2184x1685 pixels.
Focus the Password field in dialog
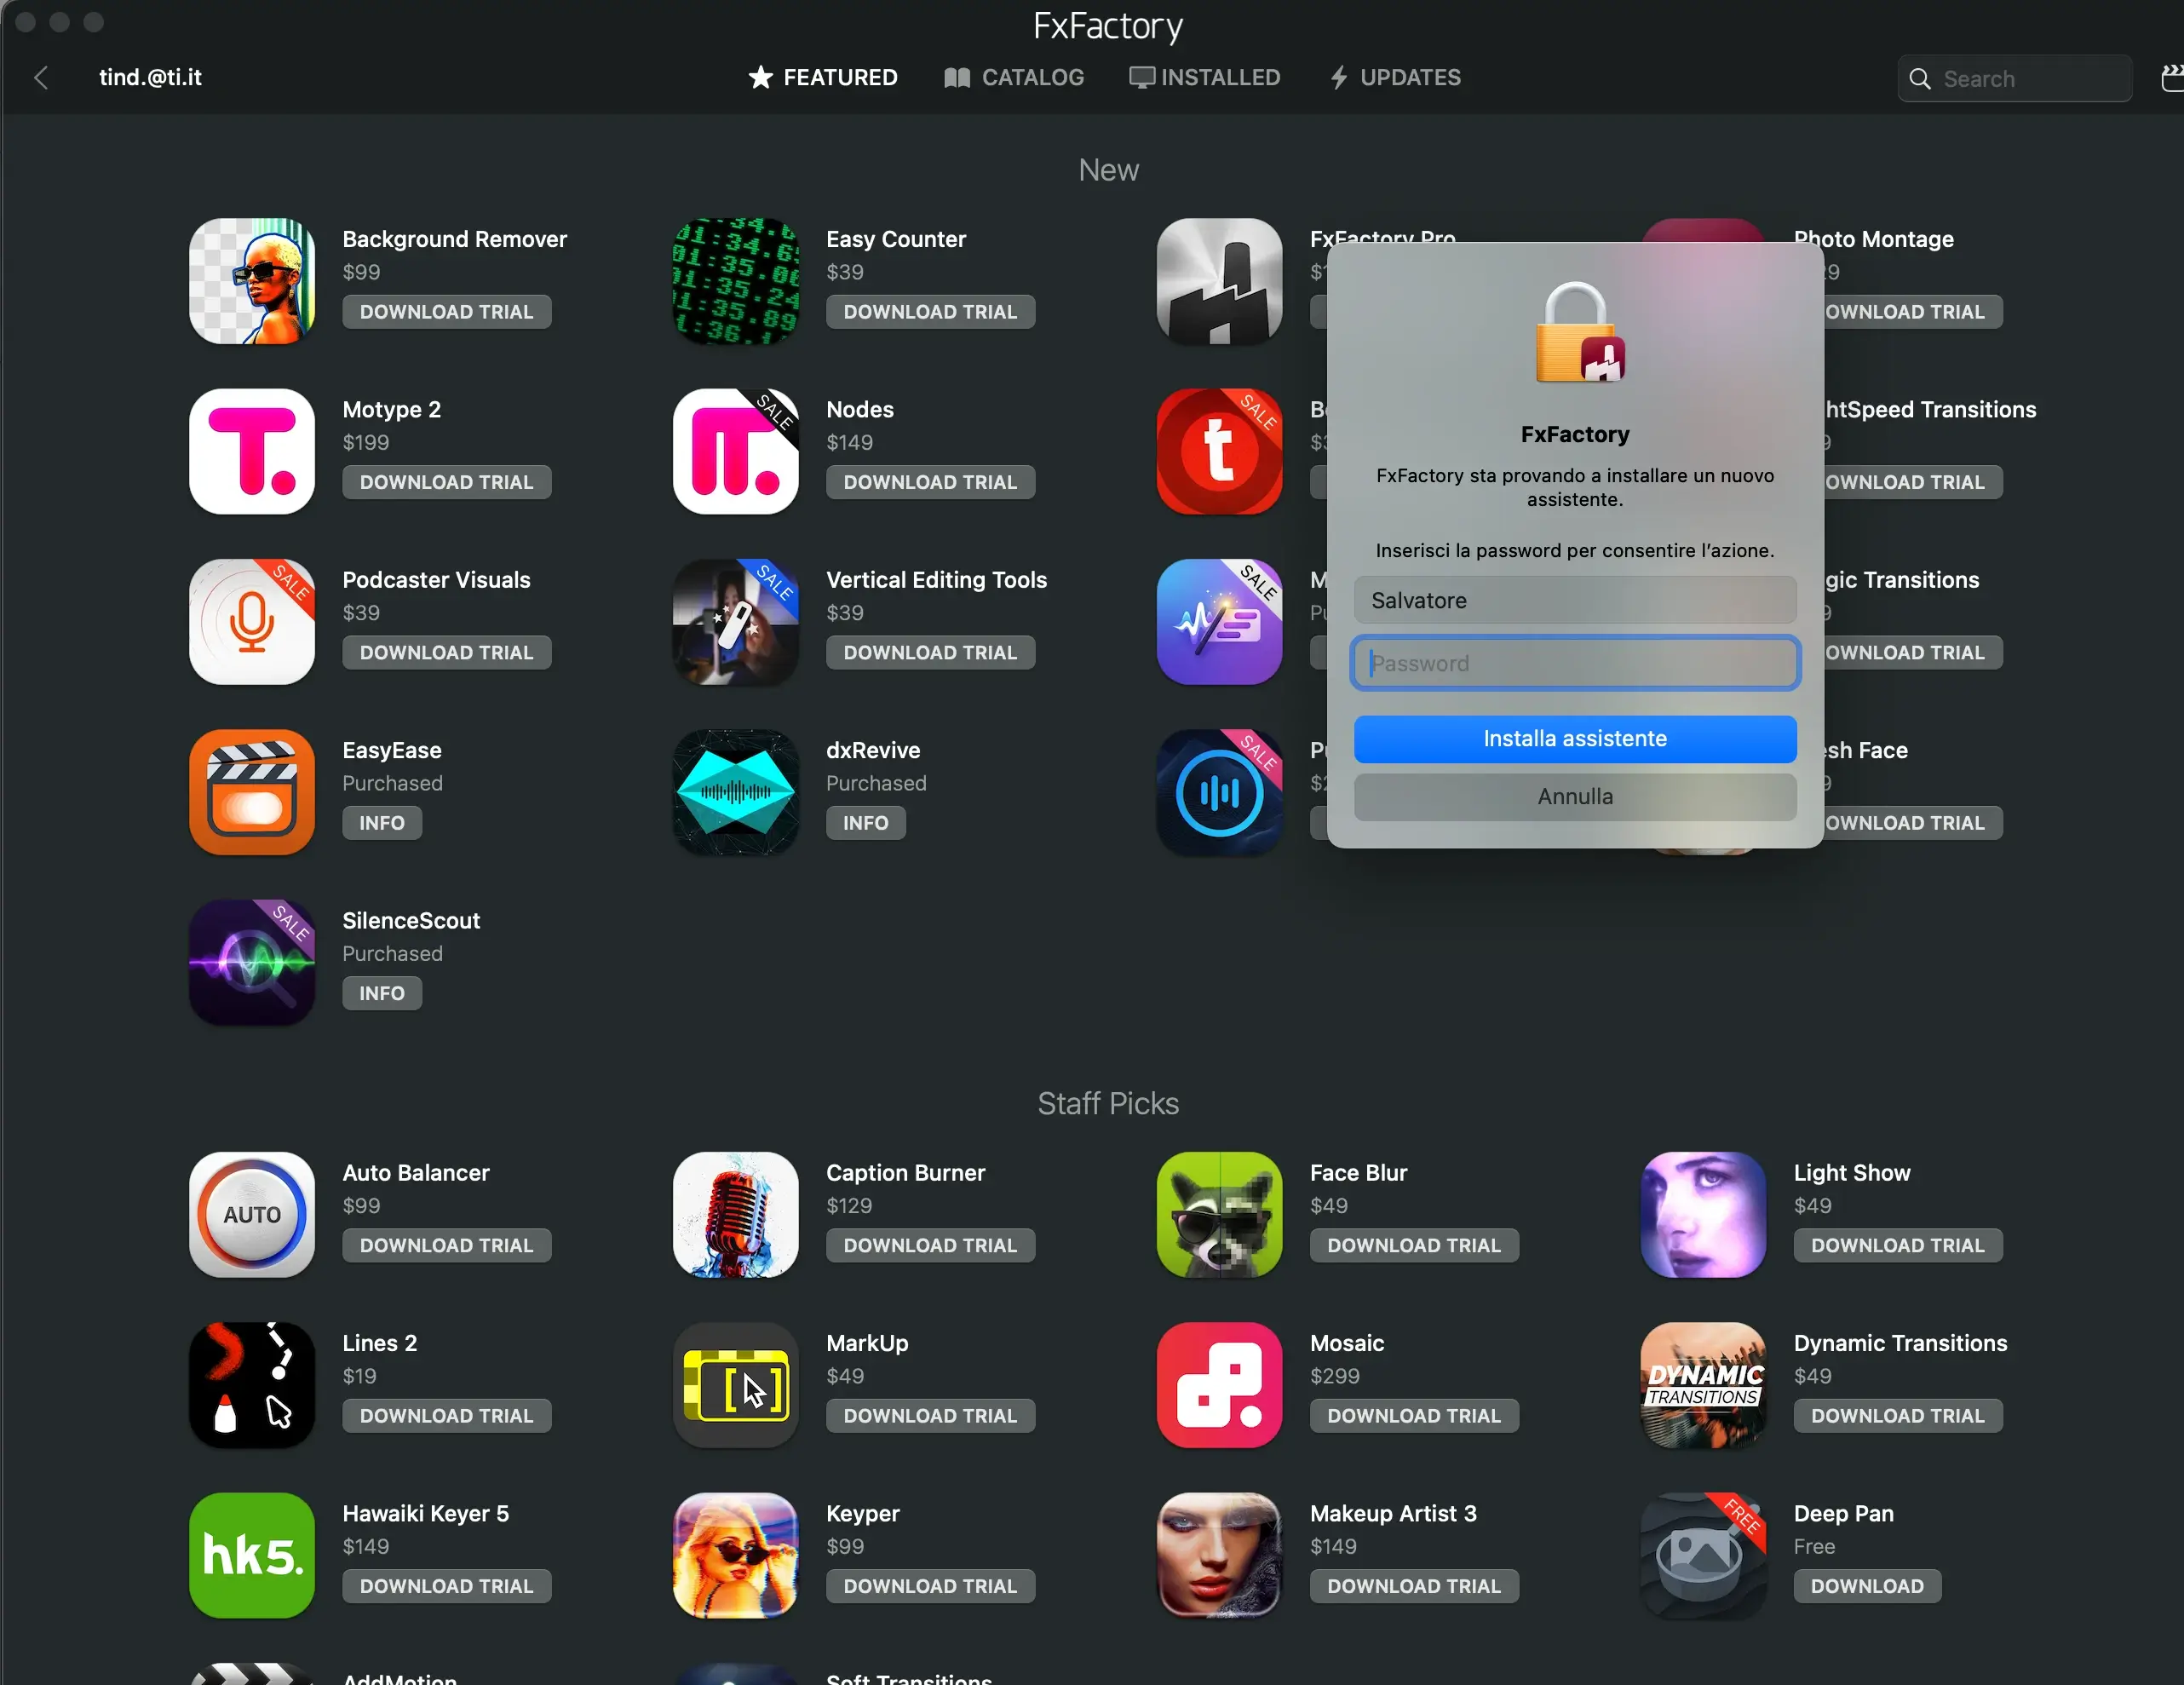click(x=1575, y=663)
